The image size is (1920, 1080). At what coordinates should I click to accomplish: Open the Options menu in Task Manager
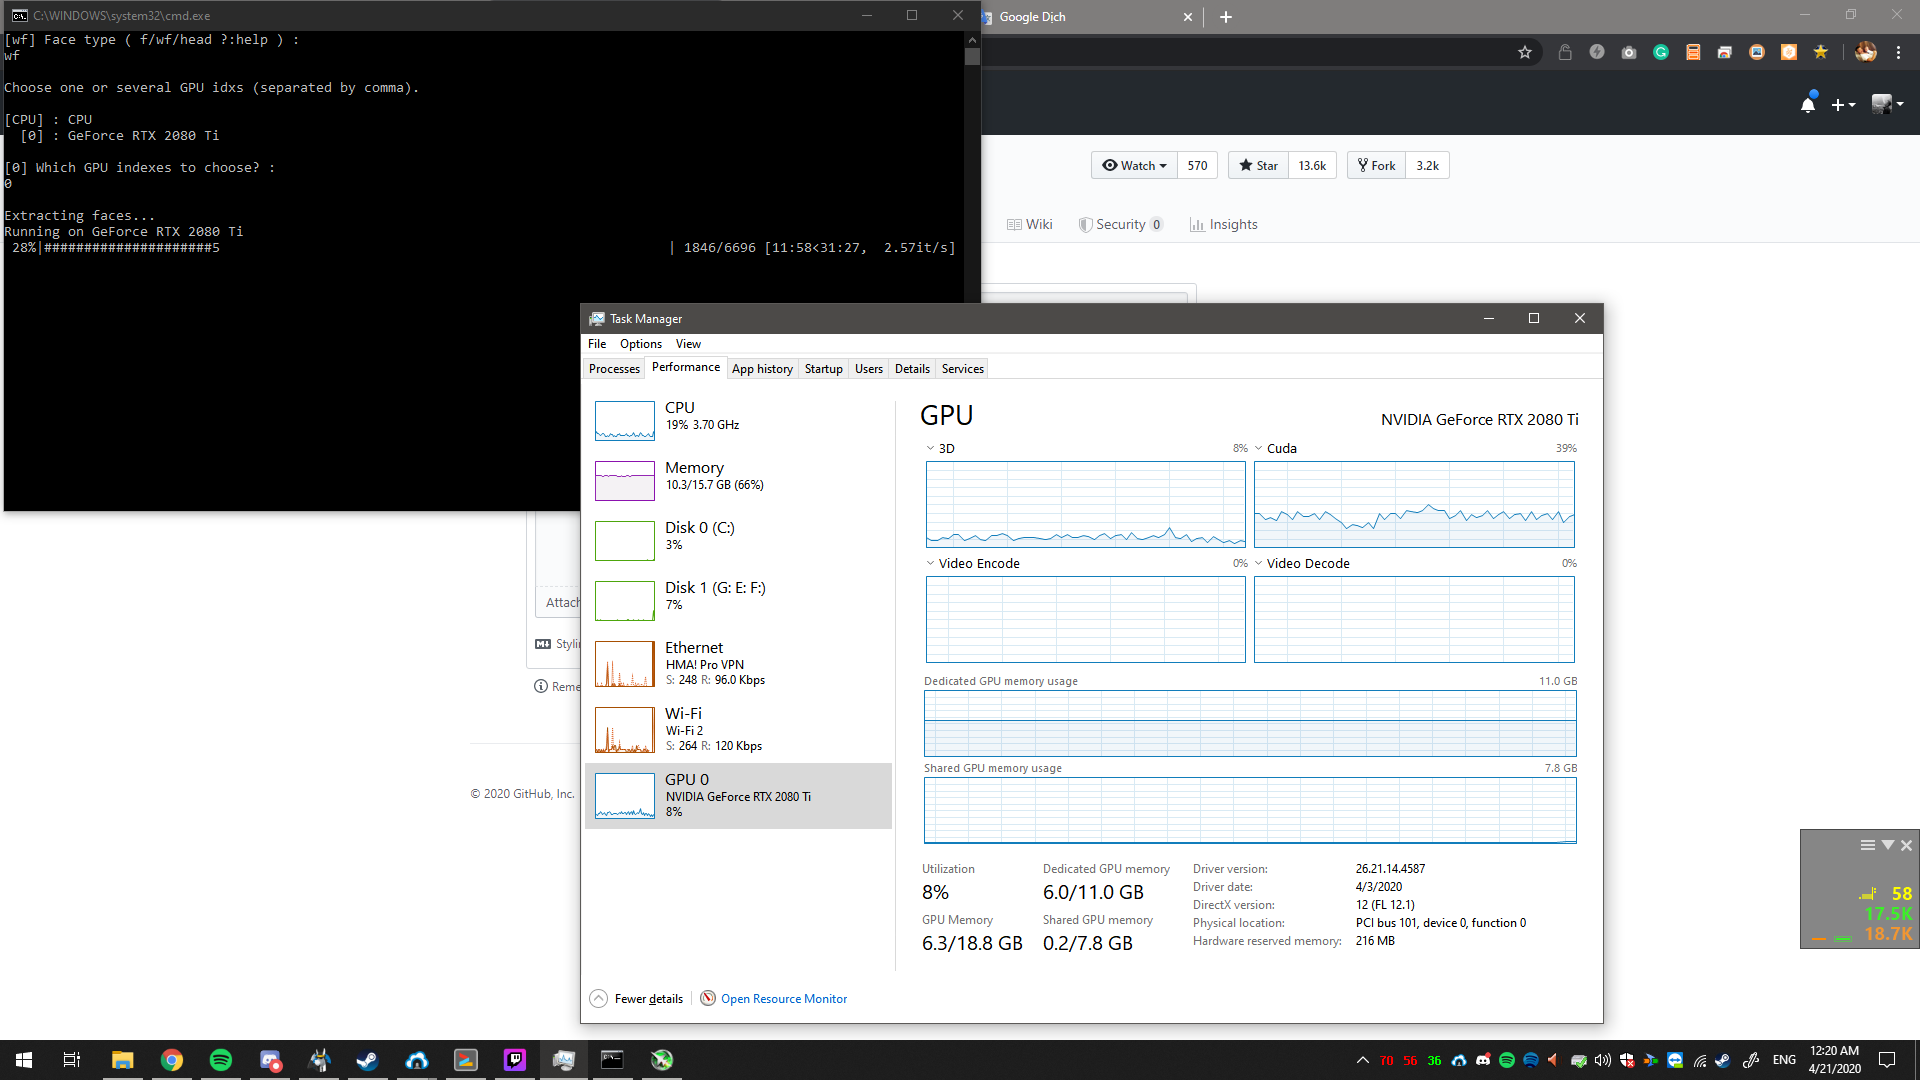click(640, 343)
